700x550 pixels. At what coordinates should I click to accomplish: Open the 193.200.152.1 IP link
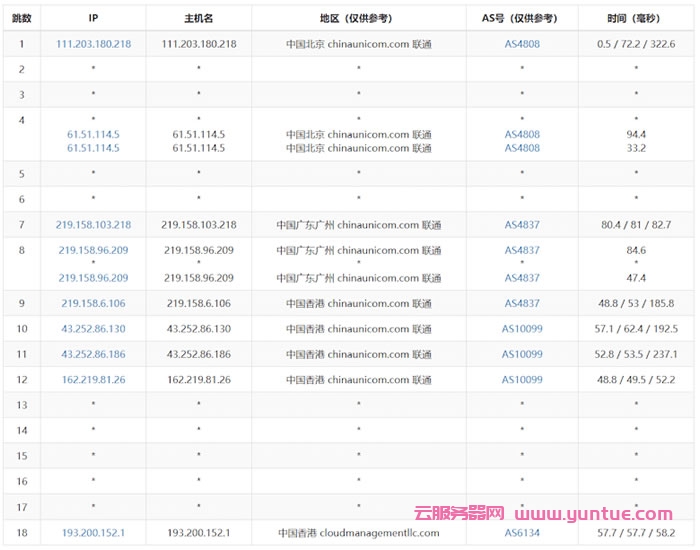93,533
